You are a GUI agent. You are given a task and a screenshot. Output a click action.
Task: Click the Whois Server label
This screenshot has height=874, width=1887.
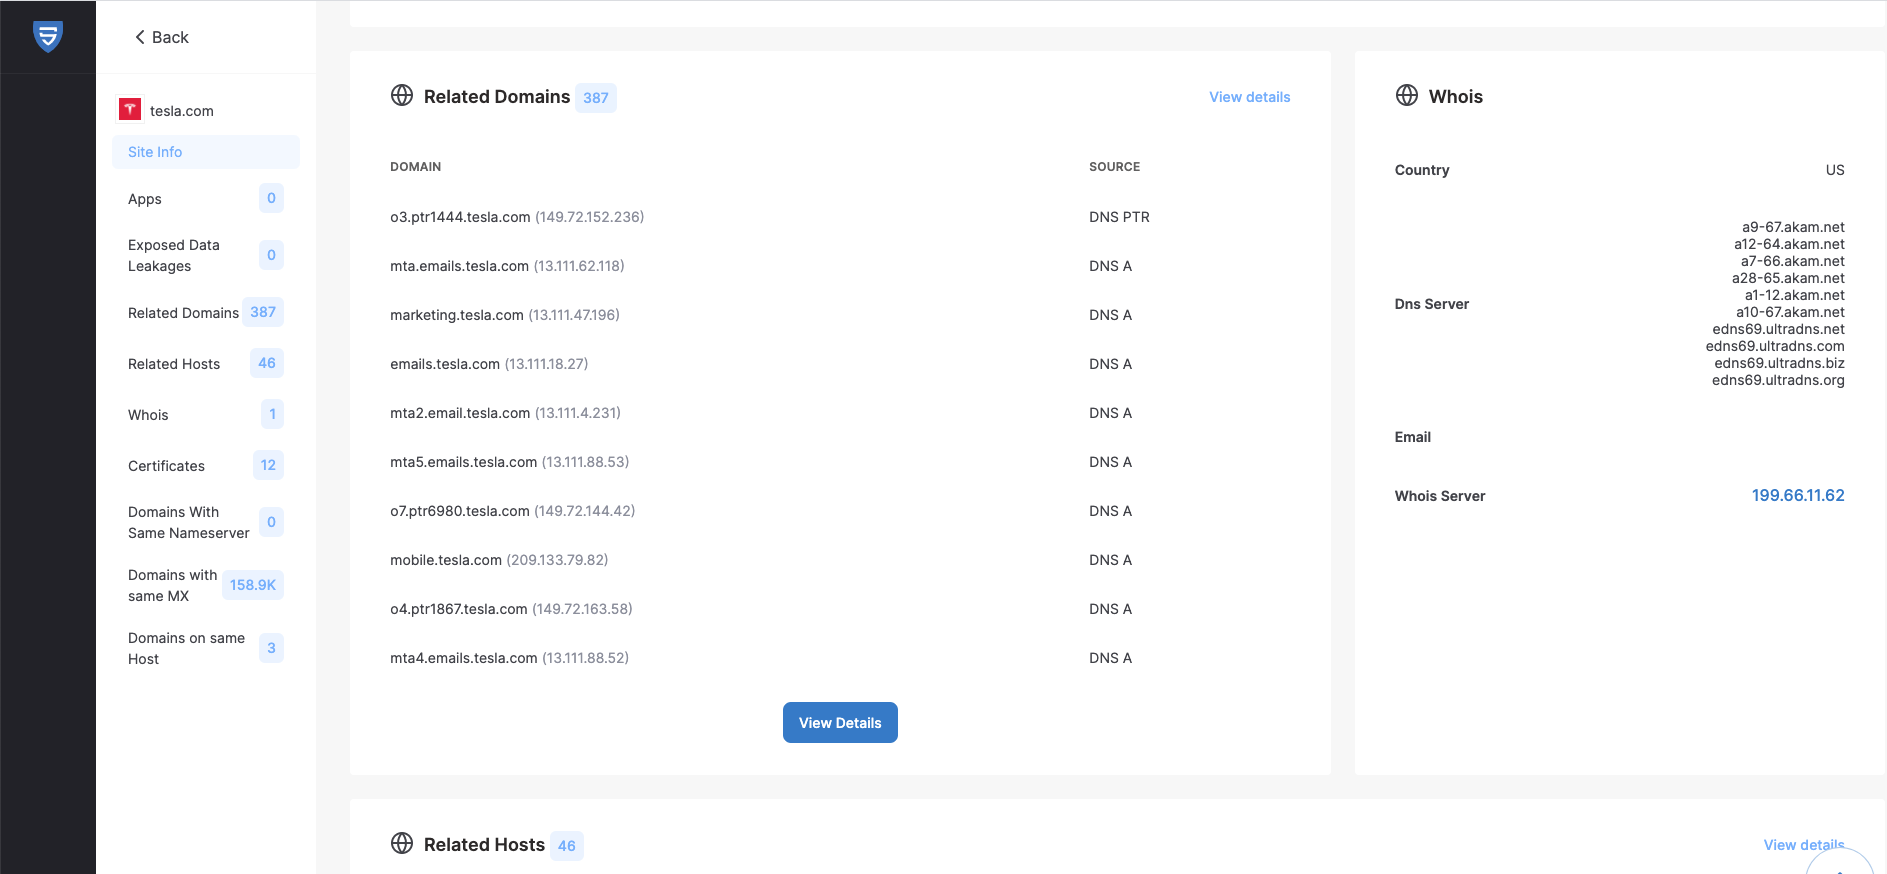click(x=1440, y=496)
